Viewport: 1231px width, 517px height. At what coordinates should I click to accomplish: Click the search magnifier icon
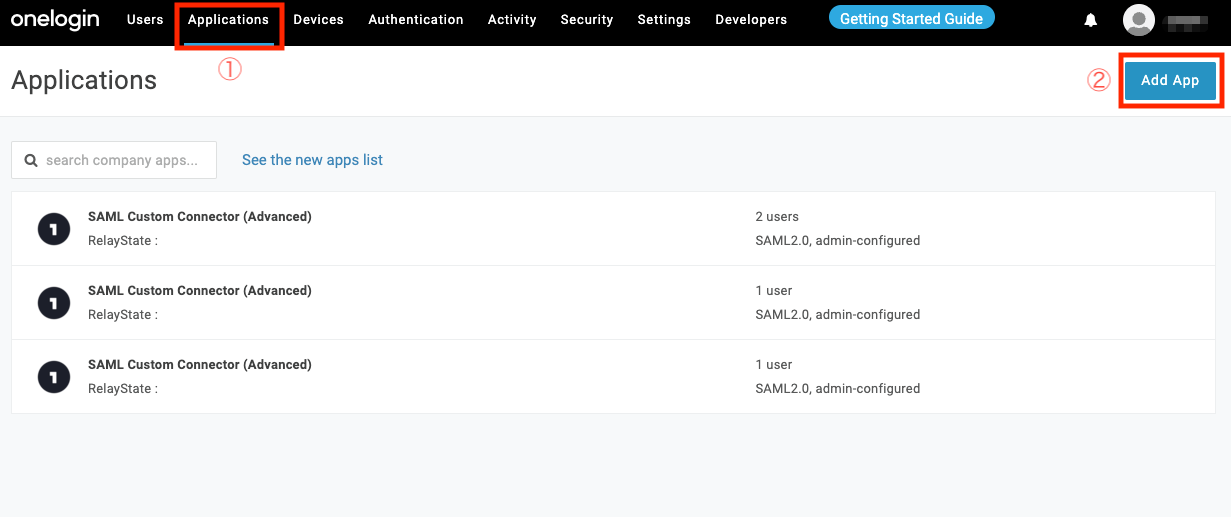[x=31, y=160]
